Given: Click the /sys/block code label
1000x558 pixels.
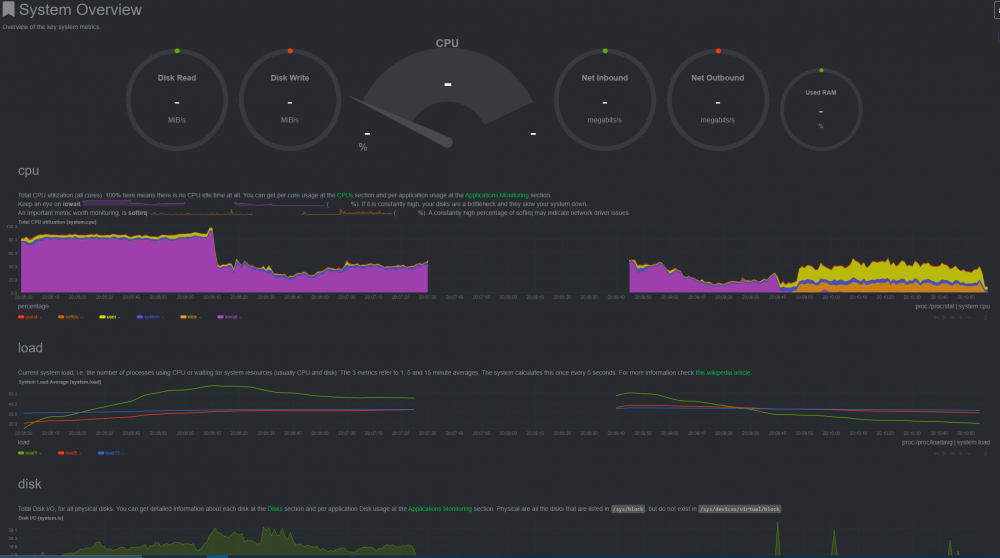Looking at the screenshot, I should (628, 509).
